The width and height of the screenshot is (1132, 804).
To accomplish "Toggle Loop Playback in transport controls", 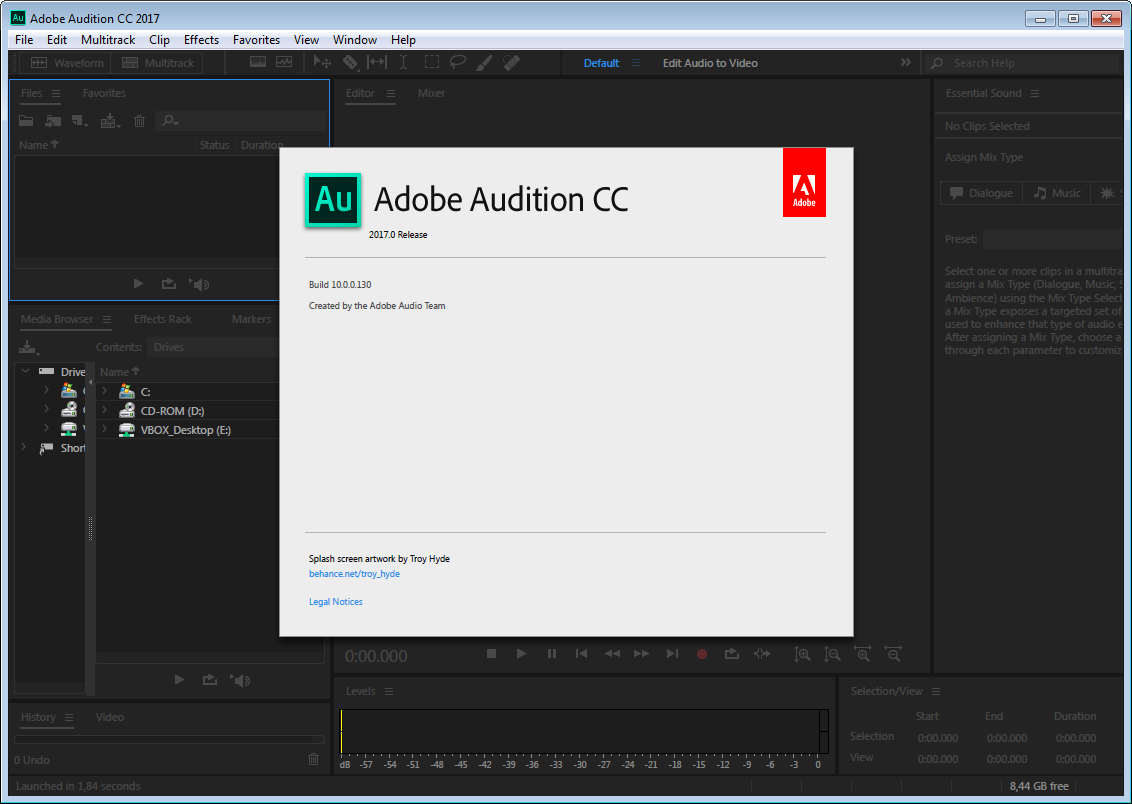I will coord(732,654).
